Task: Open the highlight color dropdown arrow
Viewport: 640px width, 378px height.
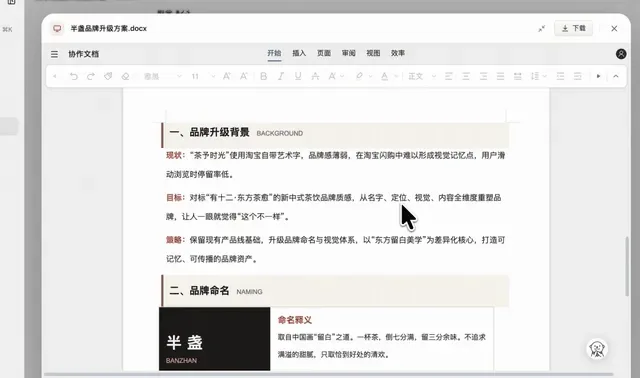Action: 370,76
